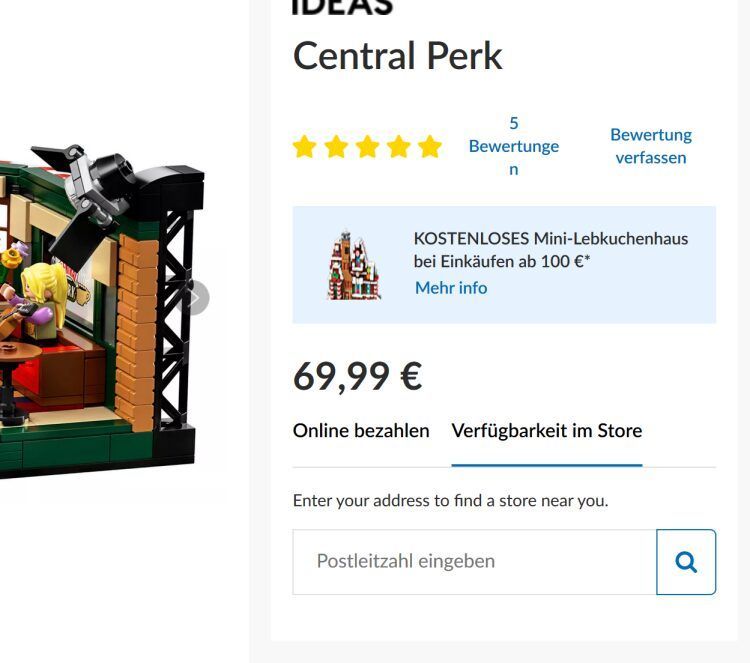Click the store address instruction text

[451, 500]
